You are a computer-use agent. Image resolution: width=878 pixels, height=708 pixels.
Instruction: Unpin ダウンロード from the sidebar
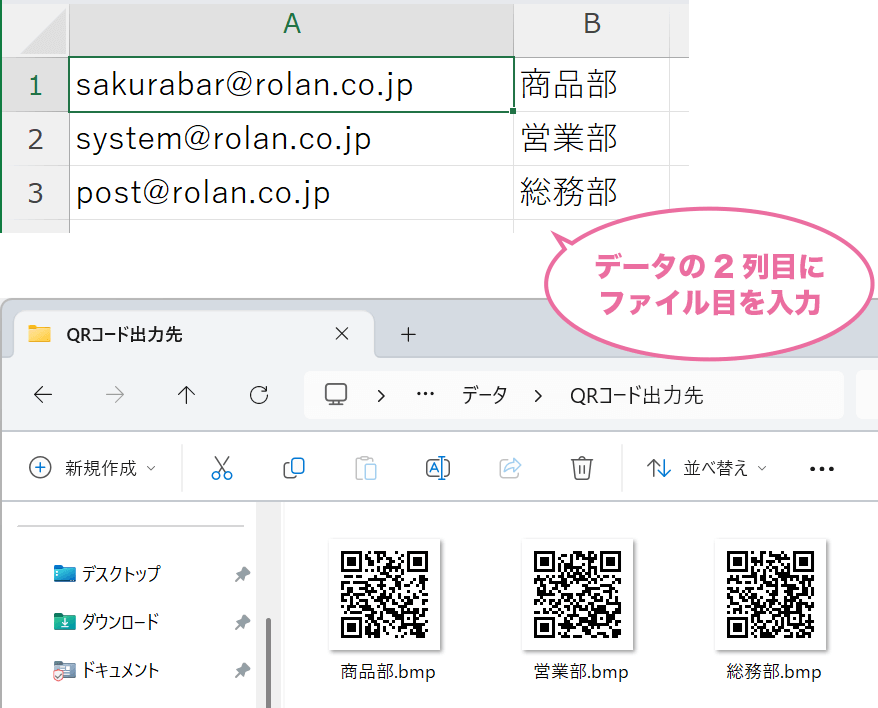[x=241, y=622]
